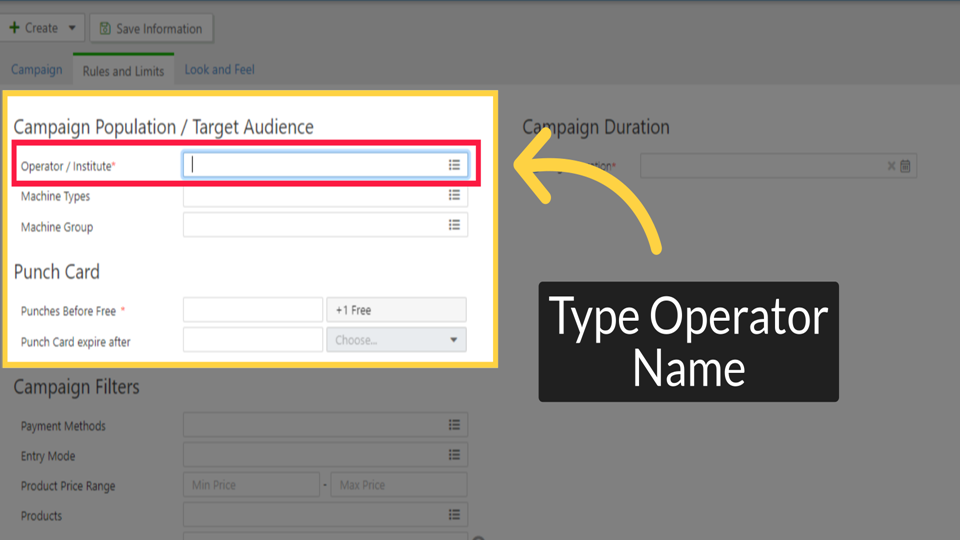Select the Rules and Limits tab

[x=123, y=71]
